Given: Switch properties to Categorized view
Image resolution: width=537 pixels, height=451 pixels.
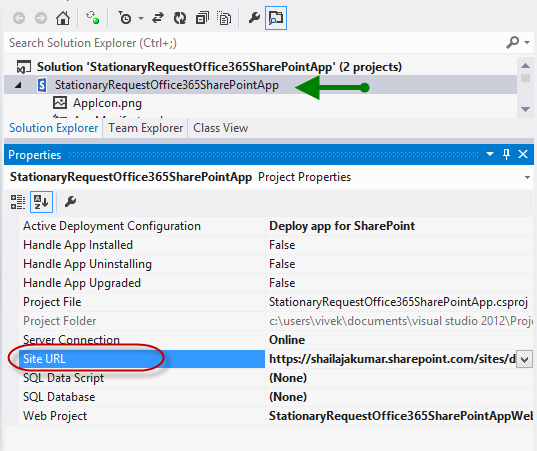Looking at the screenshot, I should 17,202.
